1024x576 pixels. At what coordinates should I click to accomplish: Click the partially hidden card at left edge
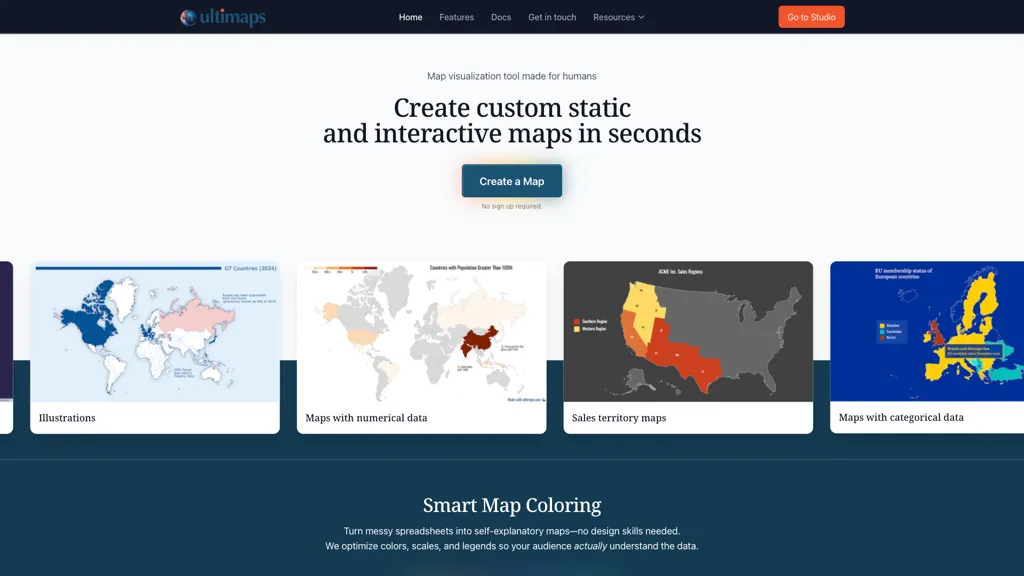pos(6,347)
